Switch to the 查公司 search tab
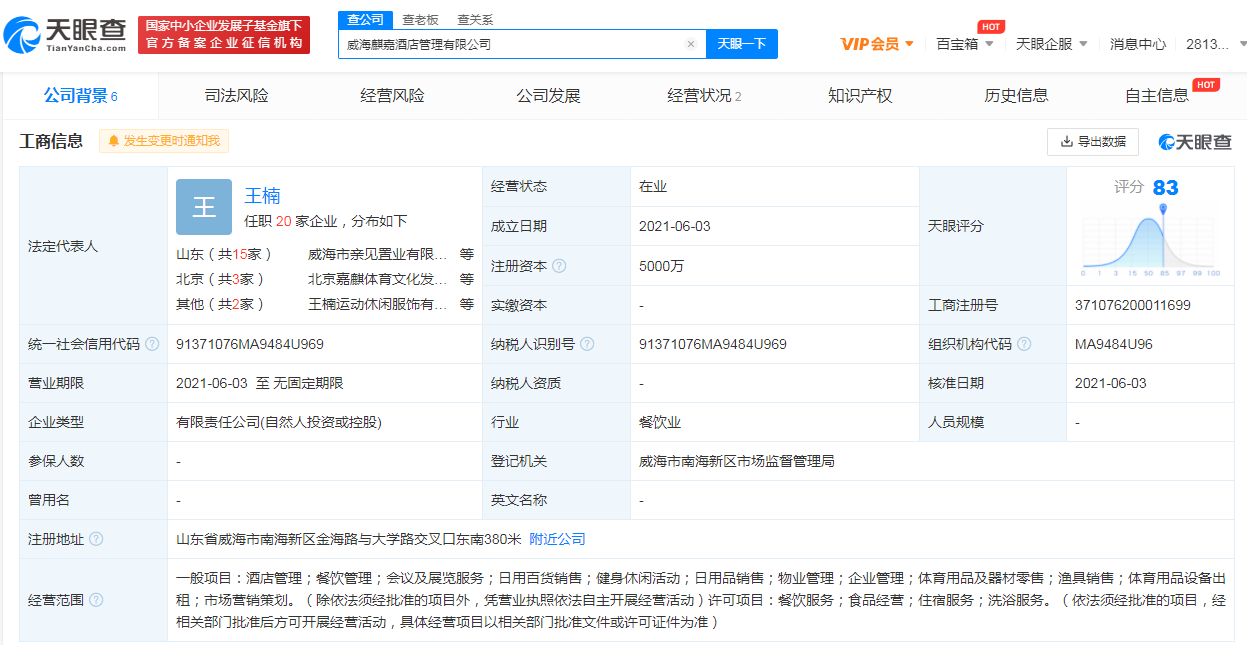The image size is (1247, 645). [365, 20]
